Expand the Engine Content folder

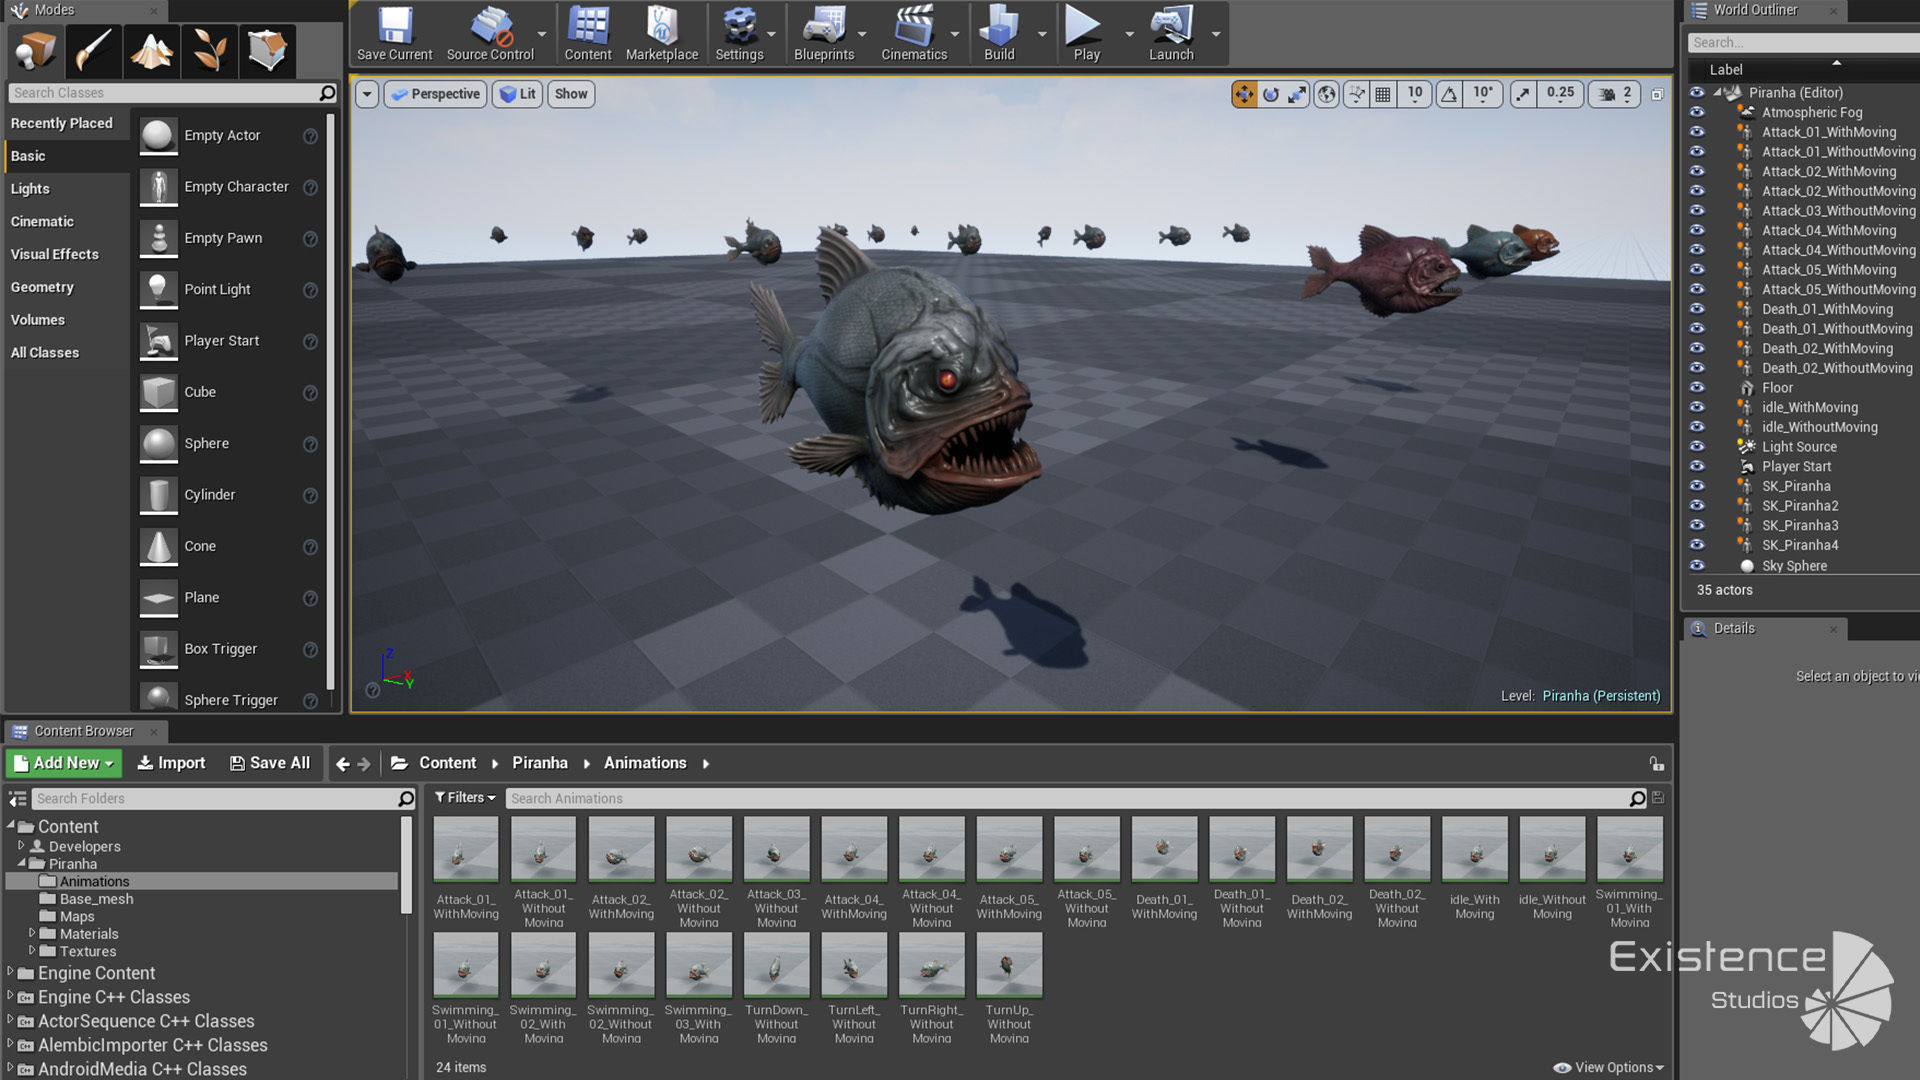pos(11,972)
